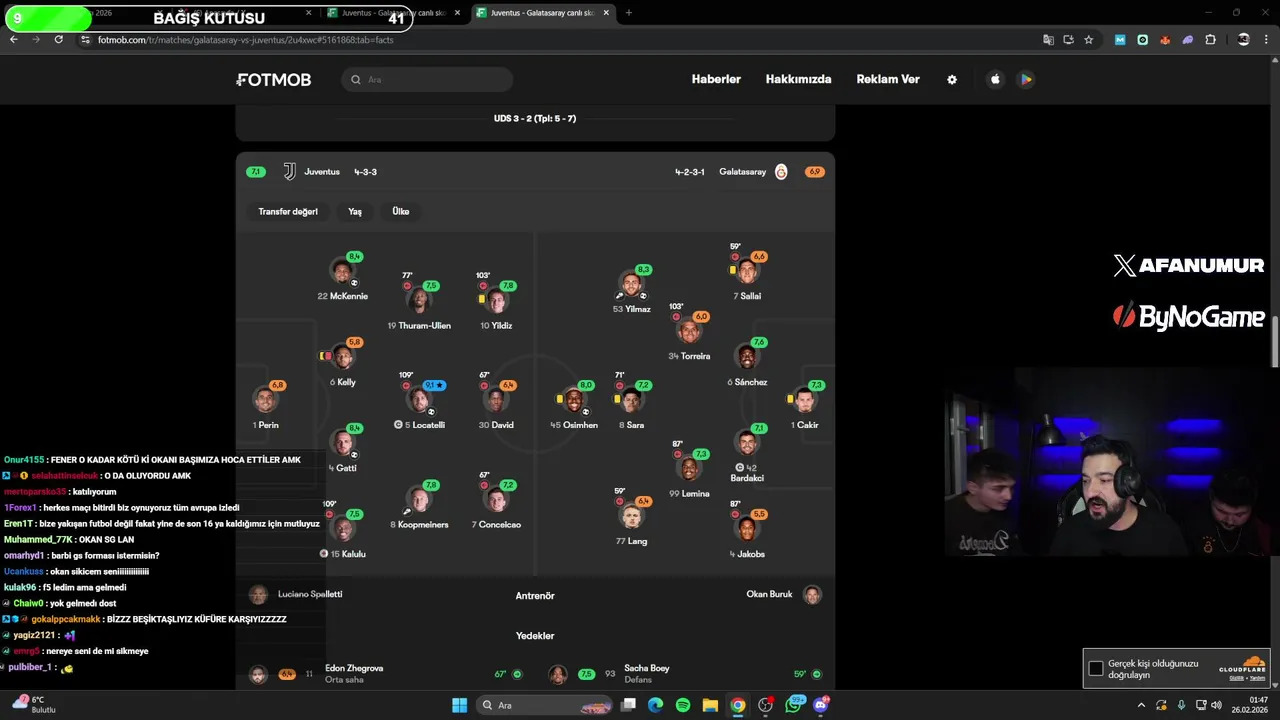This screenshot has height=720, width=1280.
Task: Select the Transfer değeri filter
Action: point(288,212)
